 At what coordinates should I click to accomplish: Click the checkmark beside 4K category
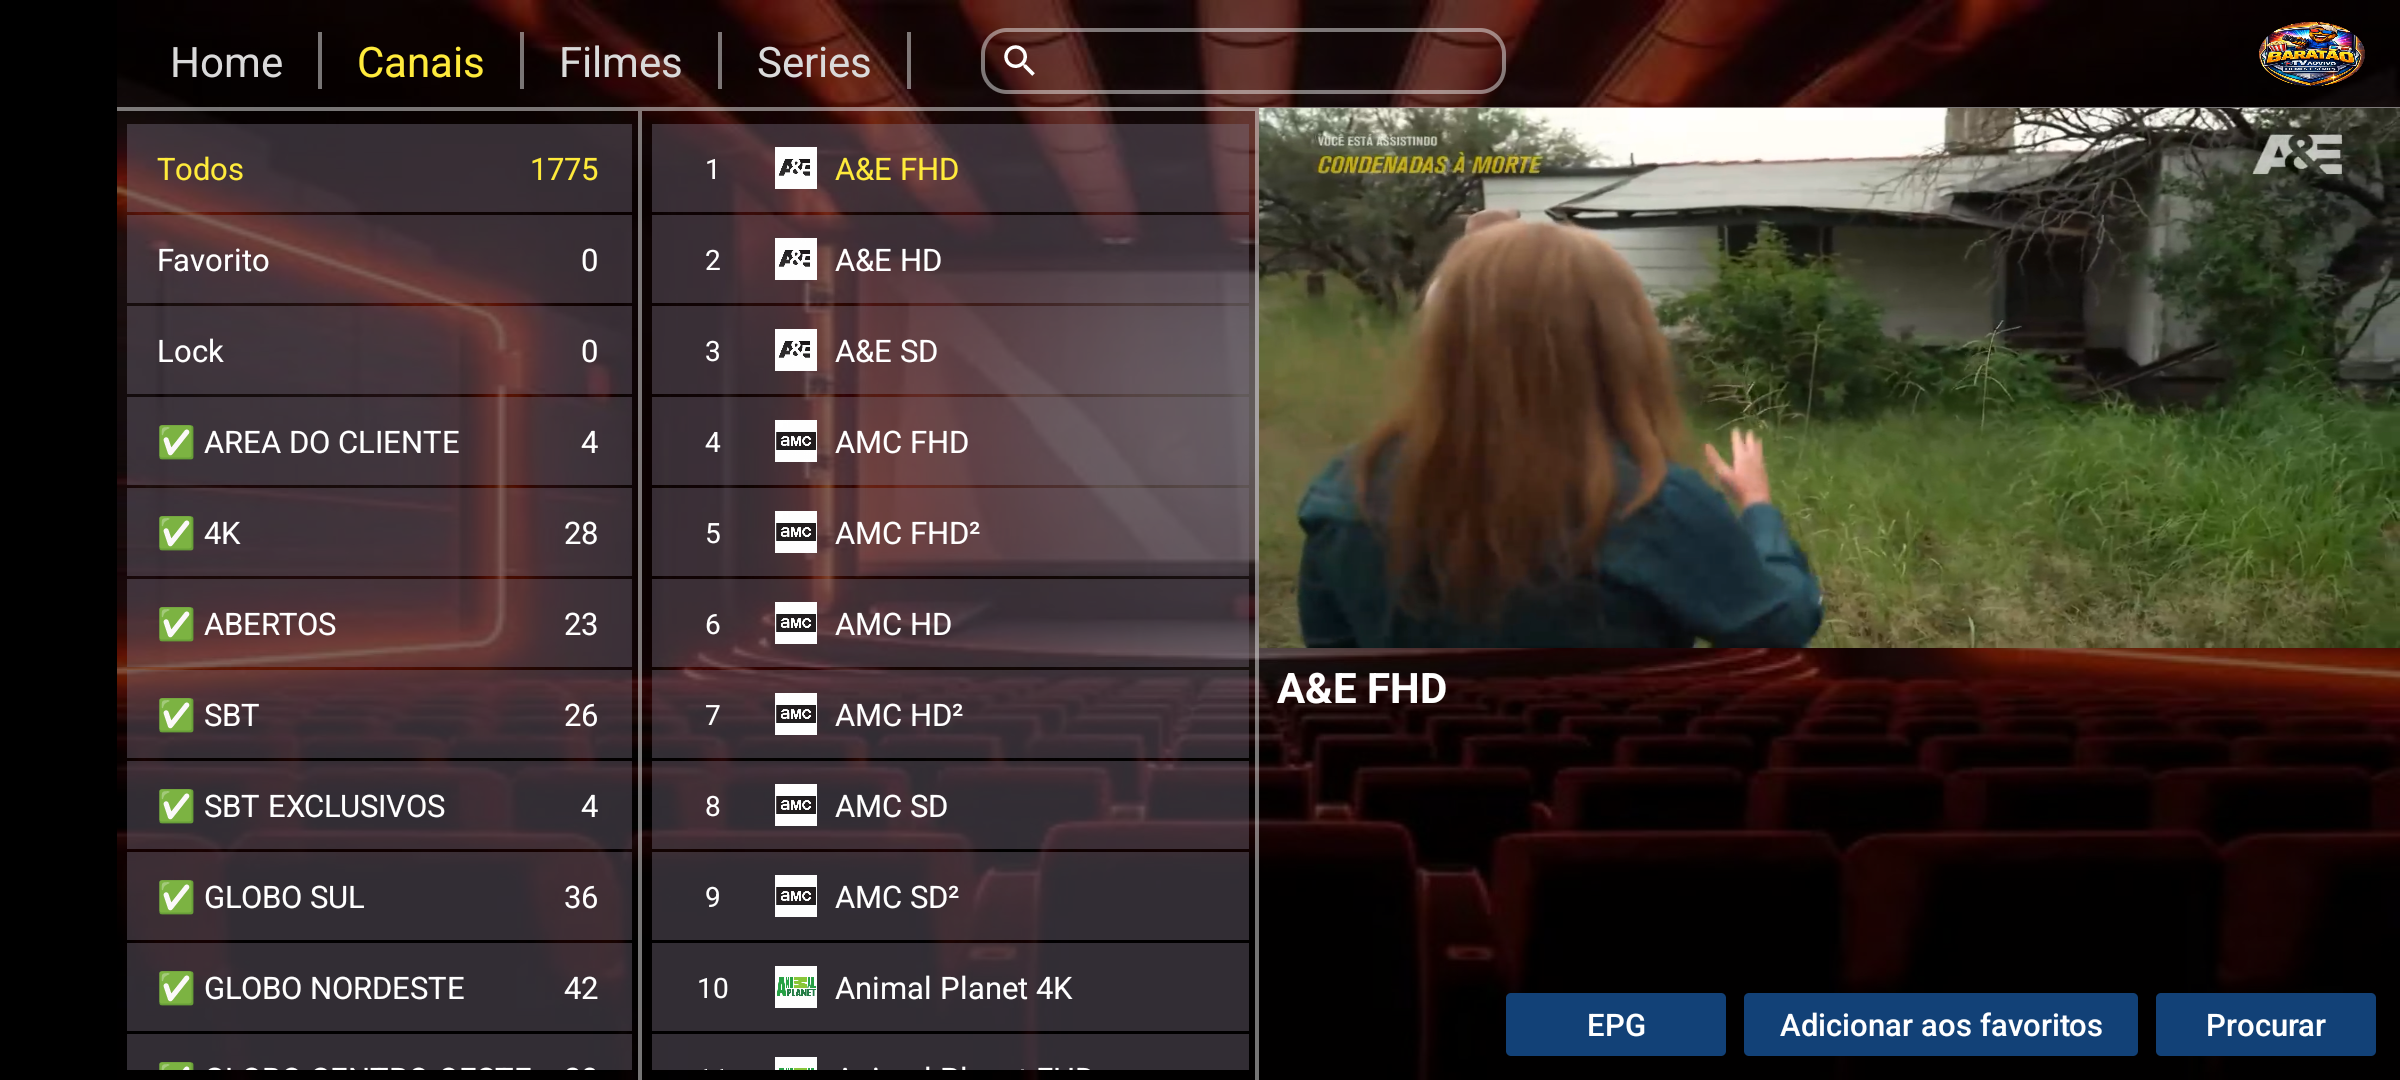point(175,533)
